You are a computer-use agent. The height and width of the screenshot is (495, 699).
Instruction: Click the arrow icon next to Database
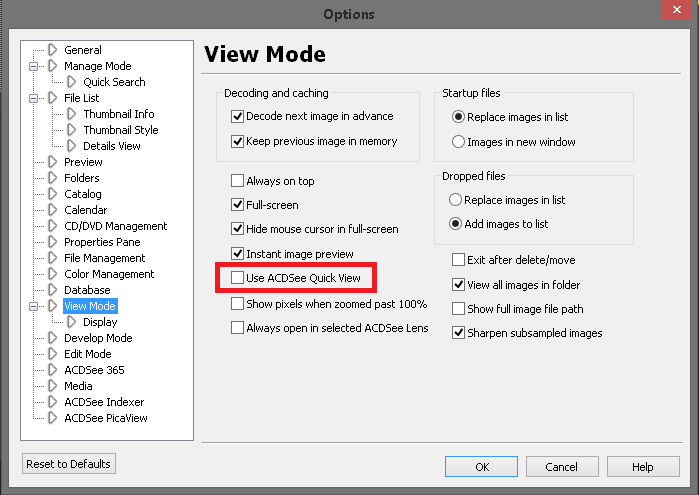click(54, 290)
